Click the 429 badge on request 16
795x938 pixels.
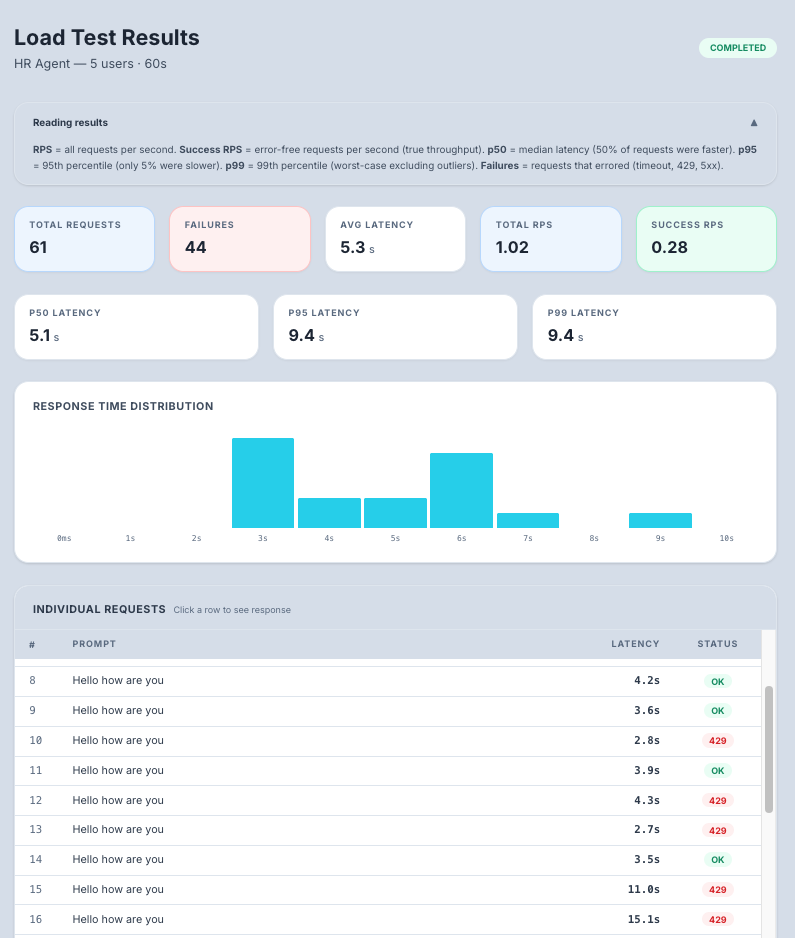click(x=718, y=919)
